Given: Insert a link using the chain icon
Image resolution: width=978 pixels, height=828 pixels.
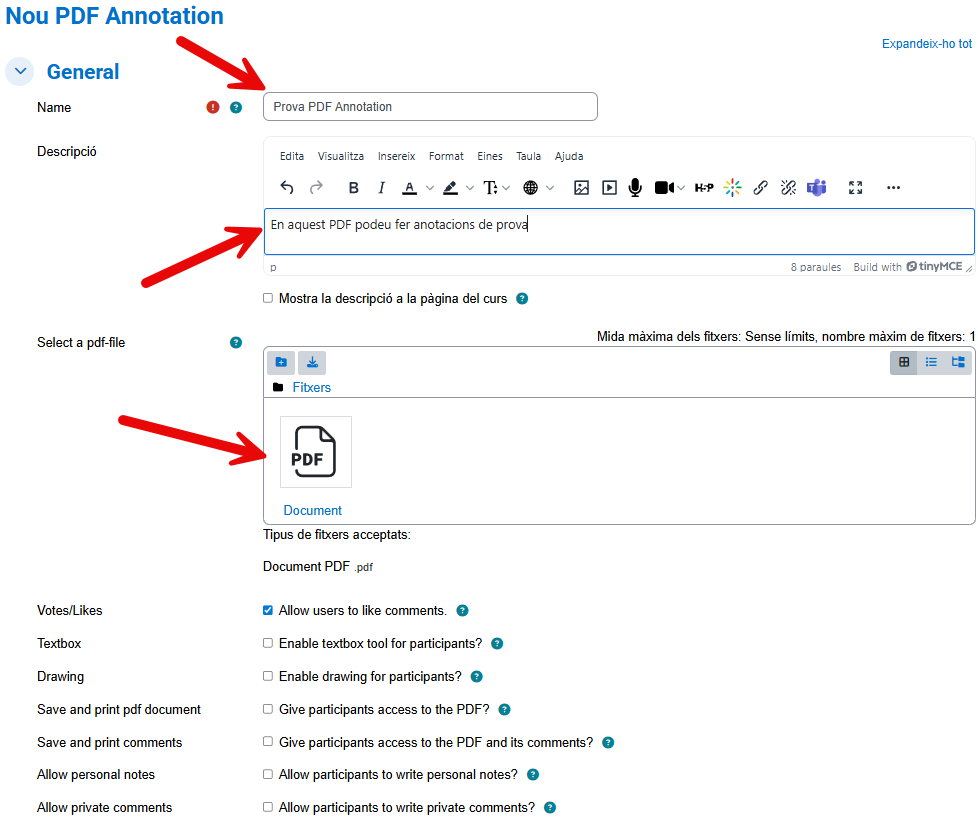Looking at the screenshot, I should [x=760, y=188].
